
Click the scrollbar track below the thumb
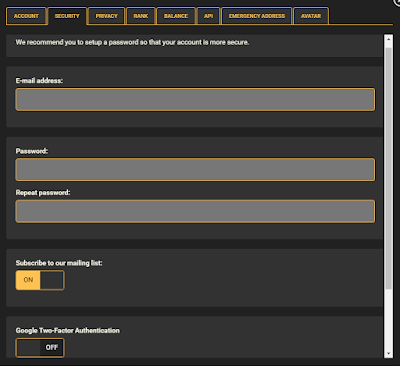coord(388,319)
